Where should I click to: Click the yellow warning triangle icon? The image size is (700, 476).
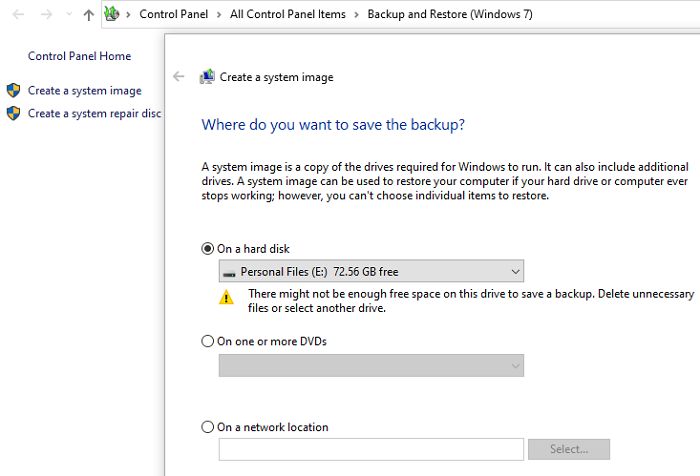[227, 296]
